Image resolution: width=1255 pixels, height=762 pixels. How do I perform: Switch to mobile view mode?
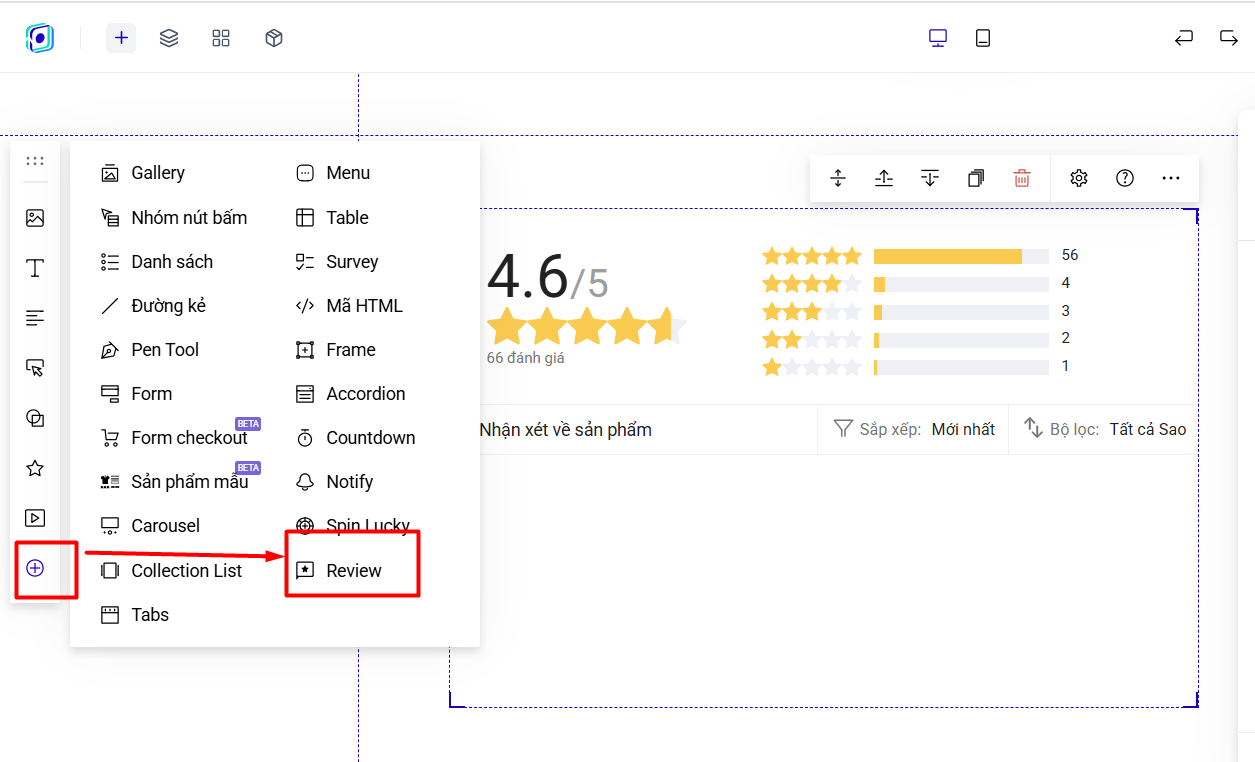[983, 38]
